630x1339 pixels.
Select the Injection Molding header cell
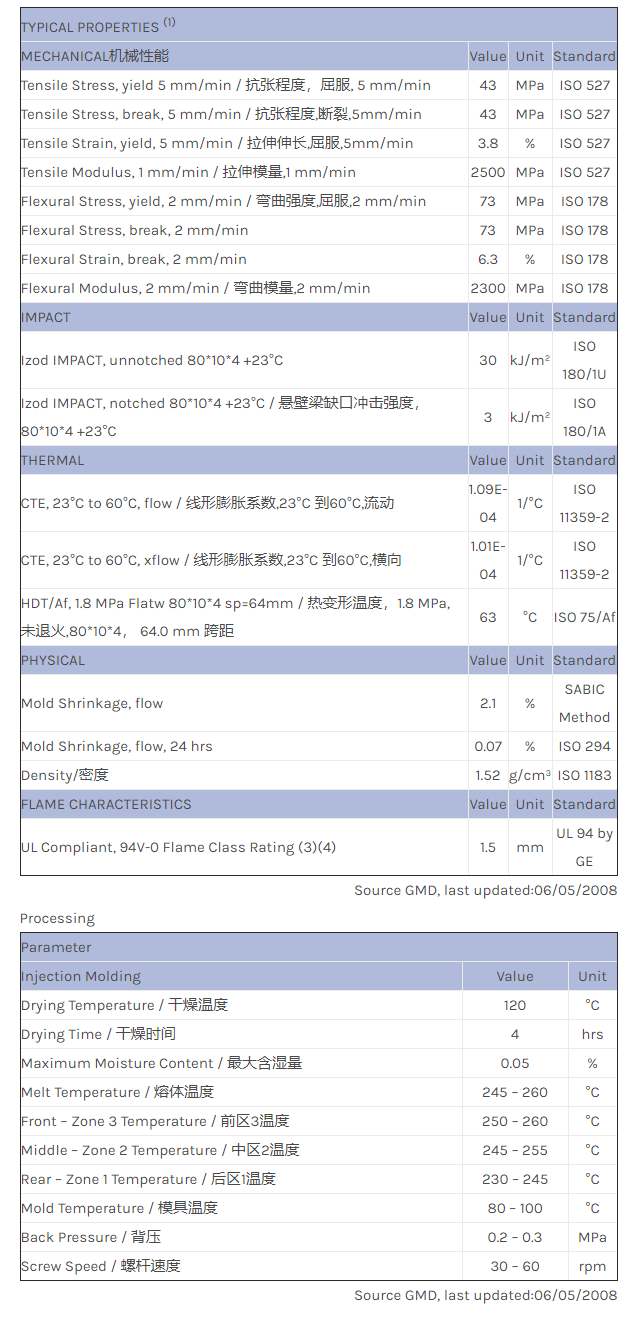tap(81, 976)
